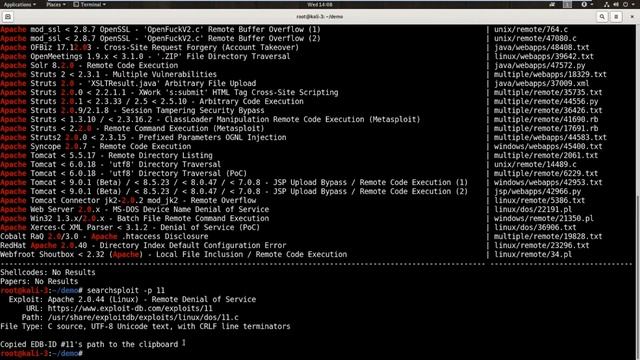Click the path multiple/remote/6229.txt

[546, 173]
